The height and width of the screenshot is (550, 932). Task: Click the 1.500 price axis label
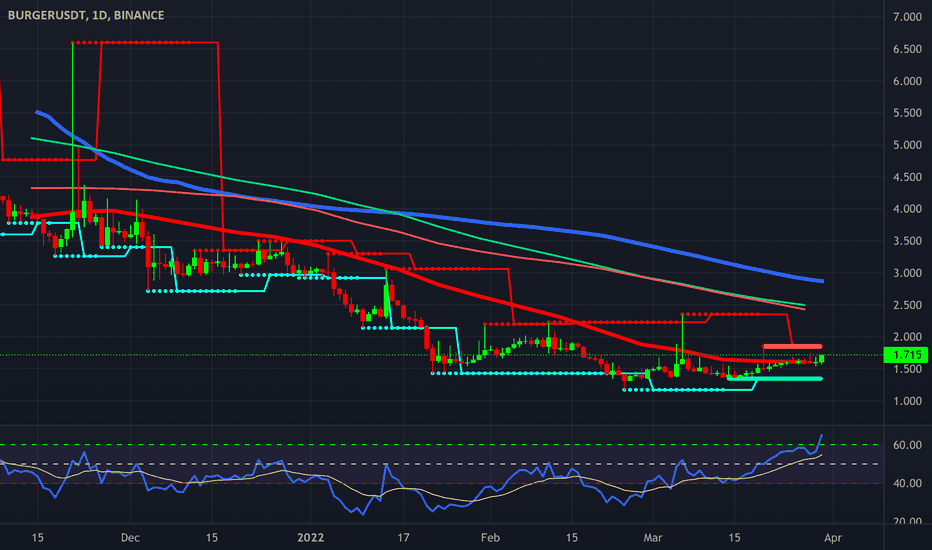coord(907,369)
